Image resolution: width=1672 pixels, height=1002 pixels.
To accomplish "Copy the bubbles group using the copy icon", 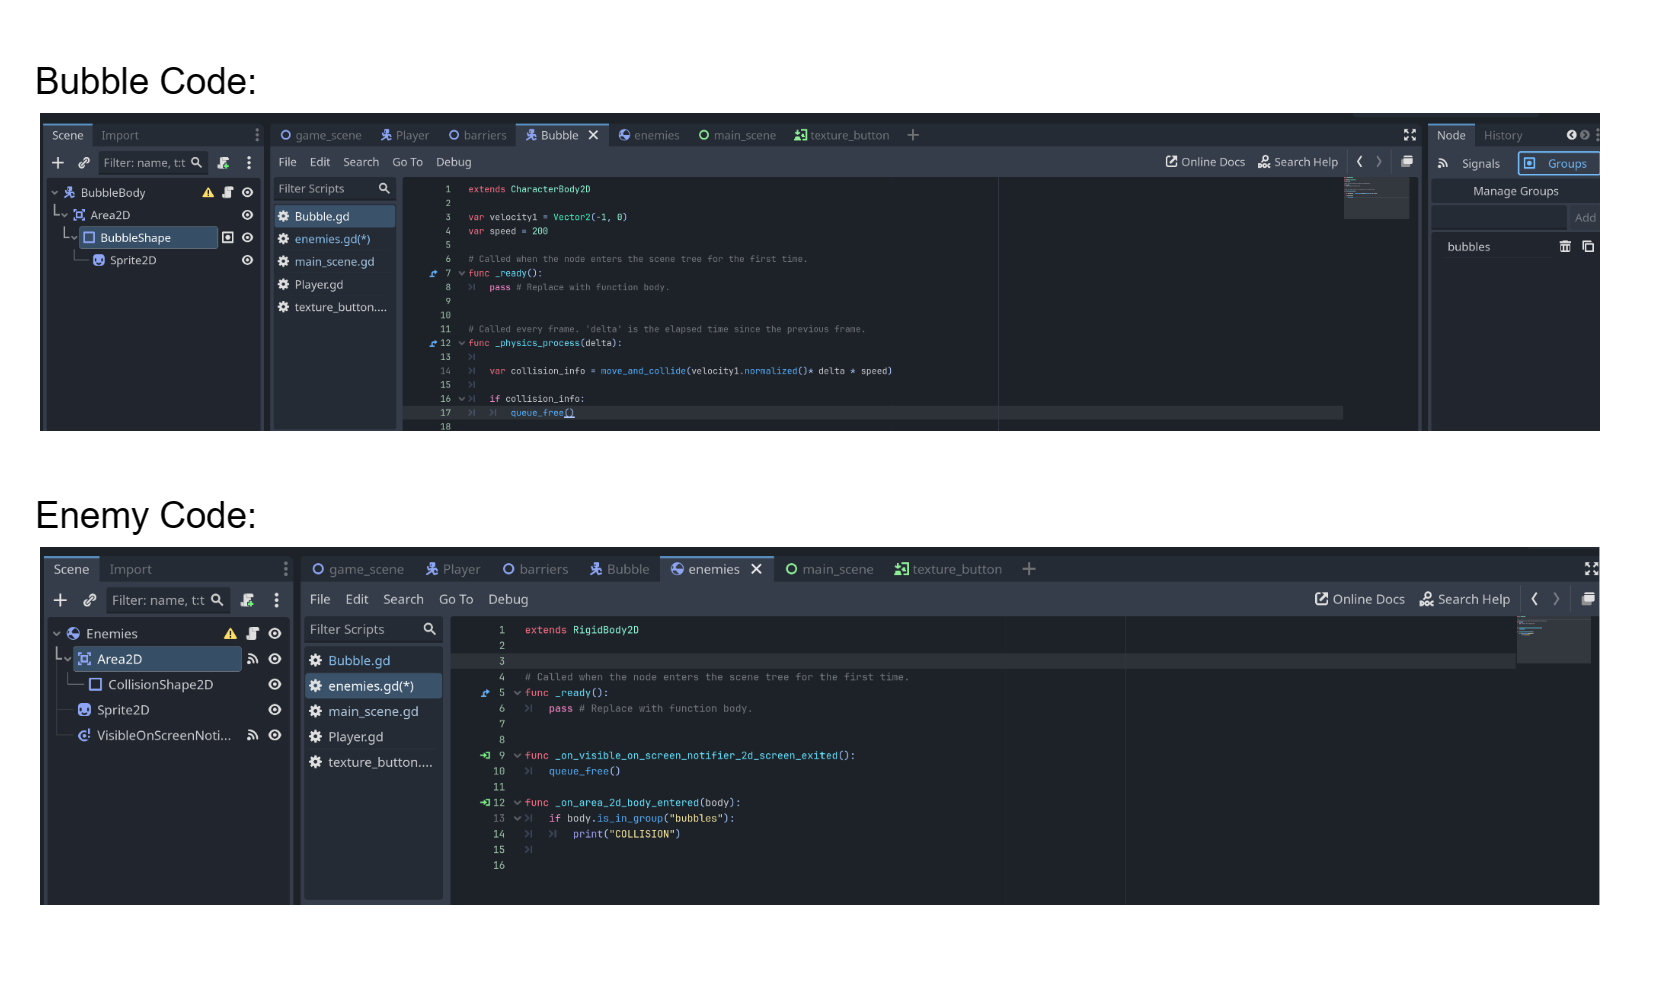I will coord(1588,246).
